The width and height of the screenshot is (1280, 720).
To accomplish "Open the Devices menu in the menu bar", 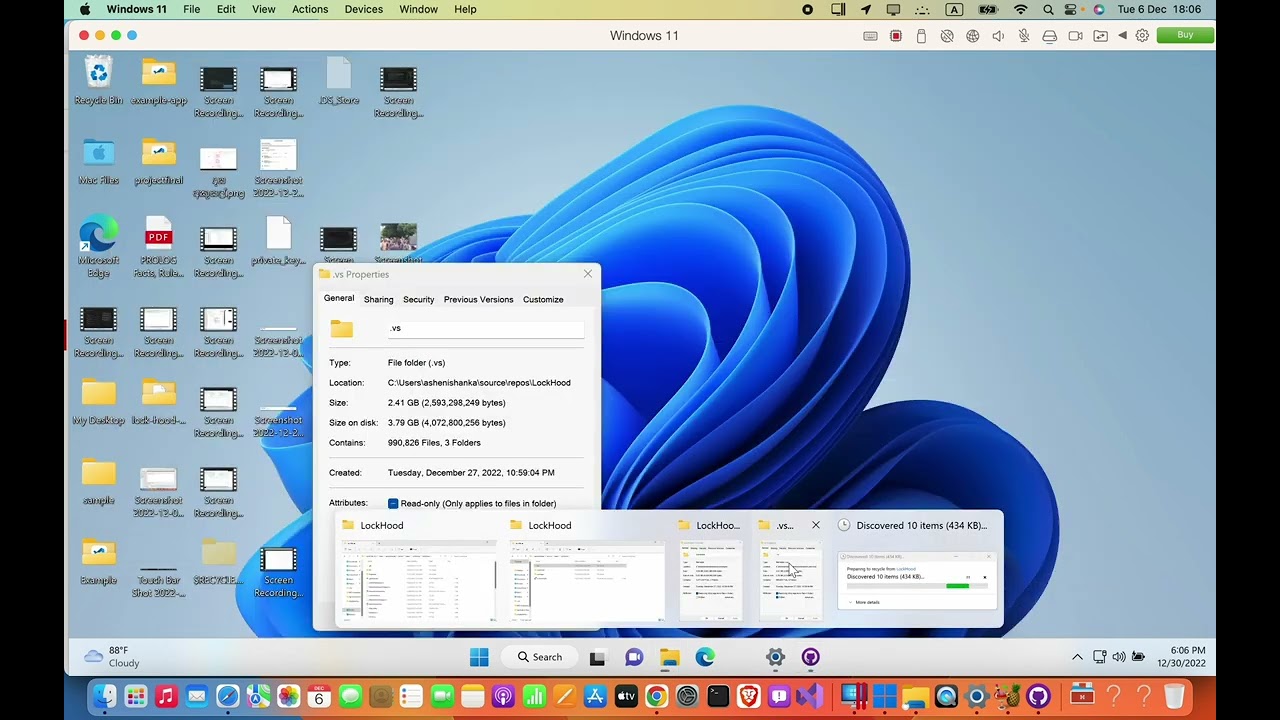I will pos(363,9).
